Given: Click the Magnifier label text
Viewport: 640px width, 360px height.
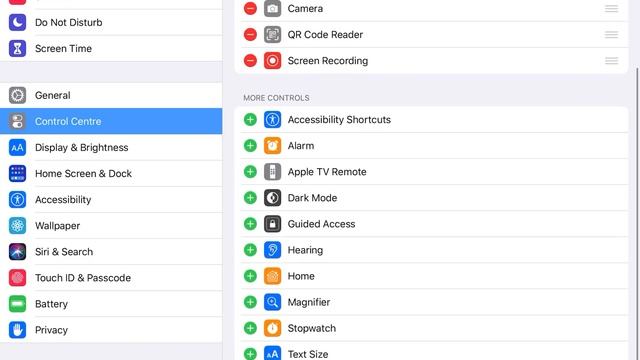Looking at the screenshot, I should [x=309, y=302].
